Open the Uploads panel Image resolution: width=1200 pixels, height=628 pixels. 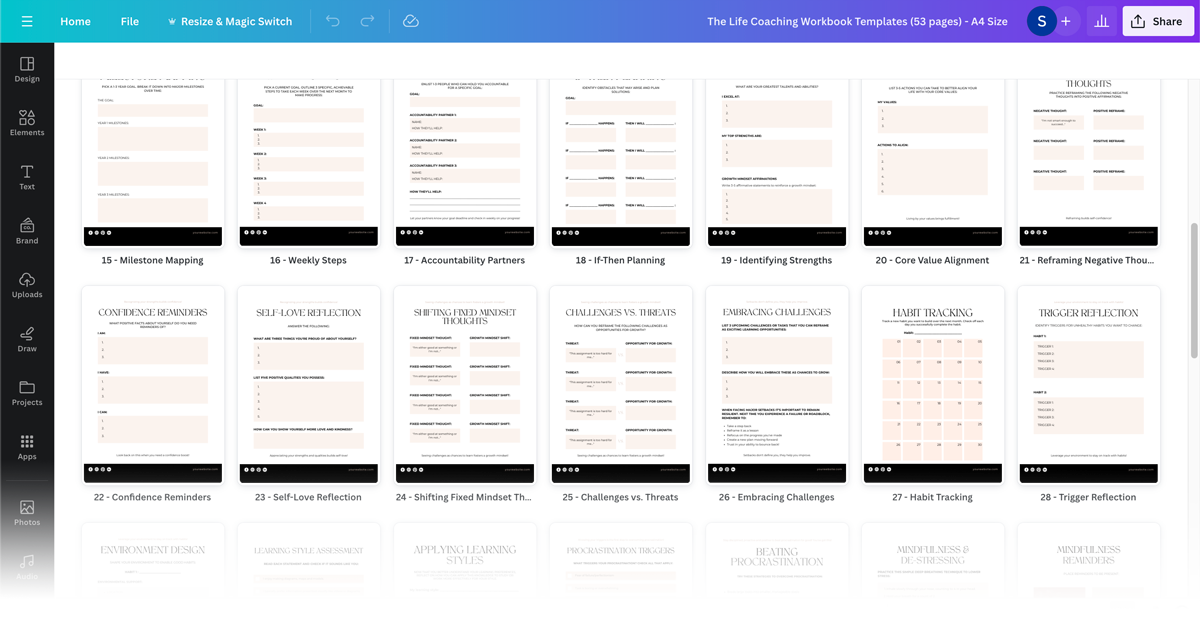coord(27,285)
